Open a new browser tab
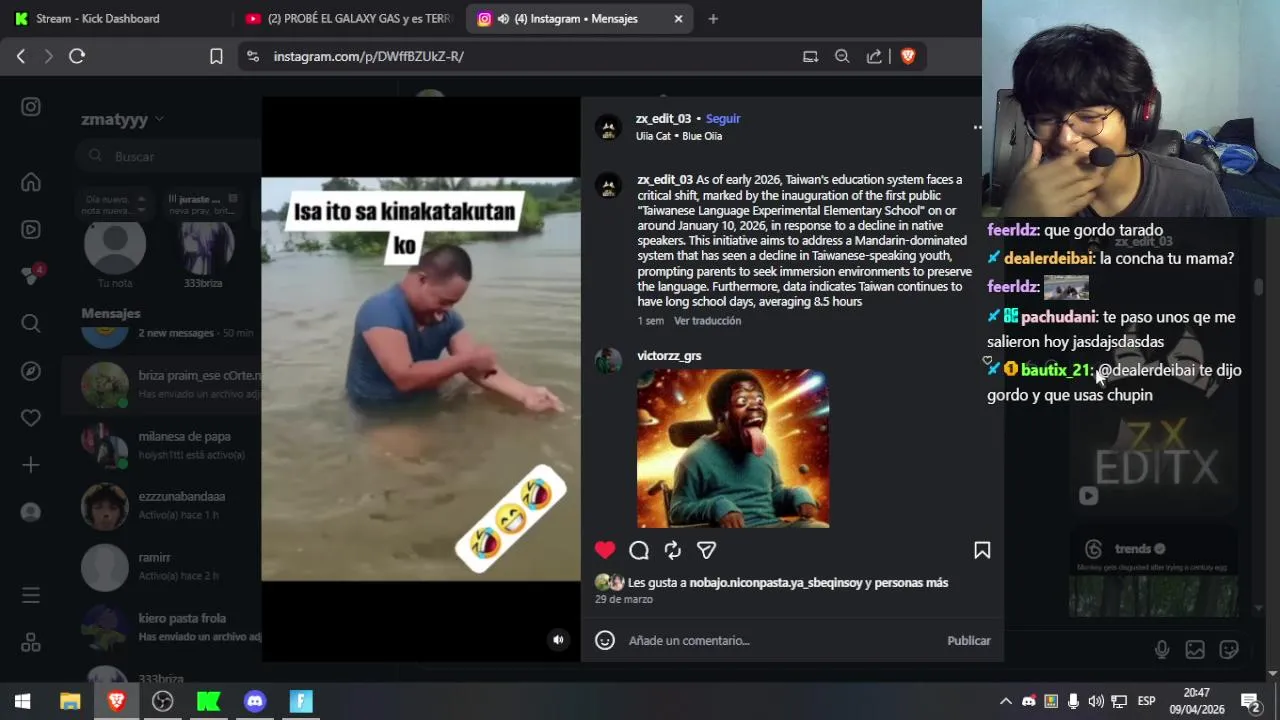This screenshot has height=720, width=1280. 713,18
